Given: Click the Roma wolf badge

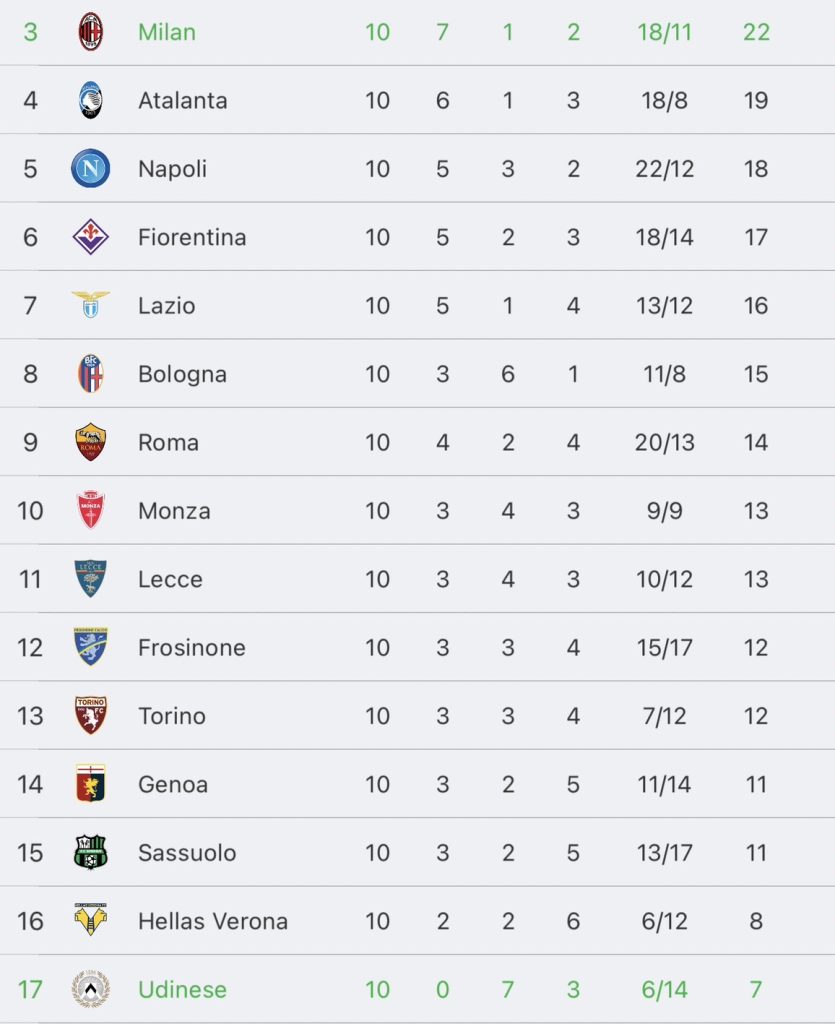Looking at the screenshot, I should coord(91,442).
